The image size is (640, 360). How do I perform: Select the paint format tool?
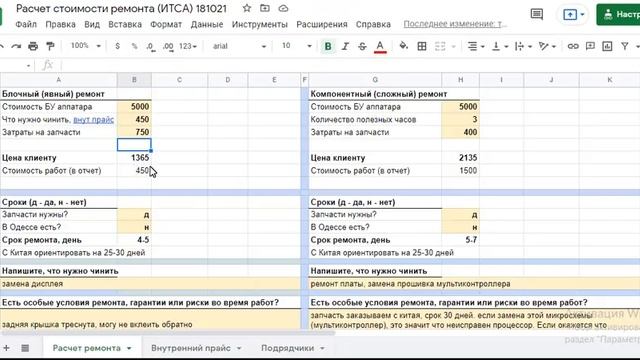(50, 46)
